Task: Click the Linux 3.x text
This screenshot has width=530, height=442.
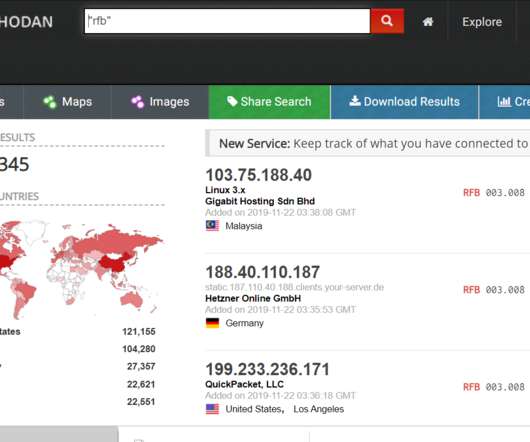Action: pos(225,190)
